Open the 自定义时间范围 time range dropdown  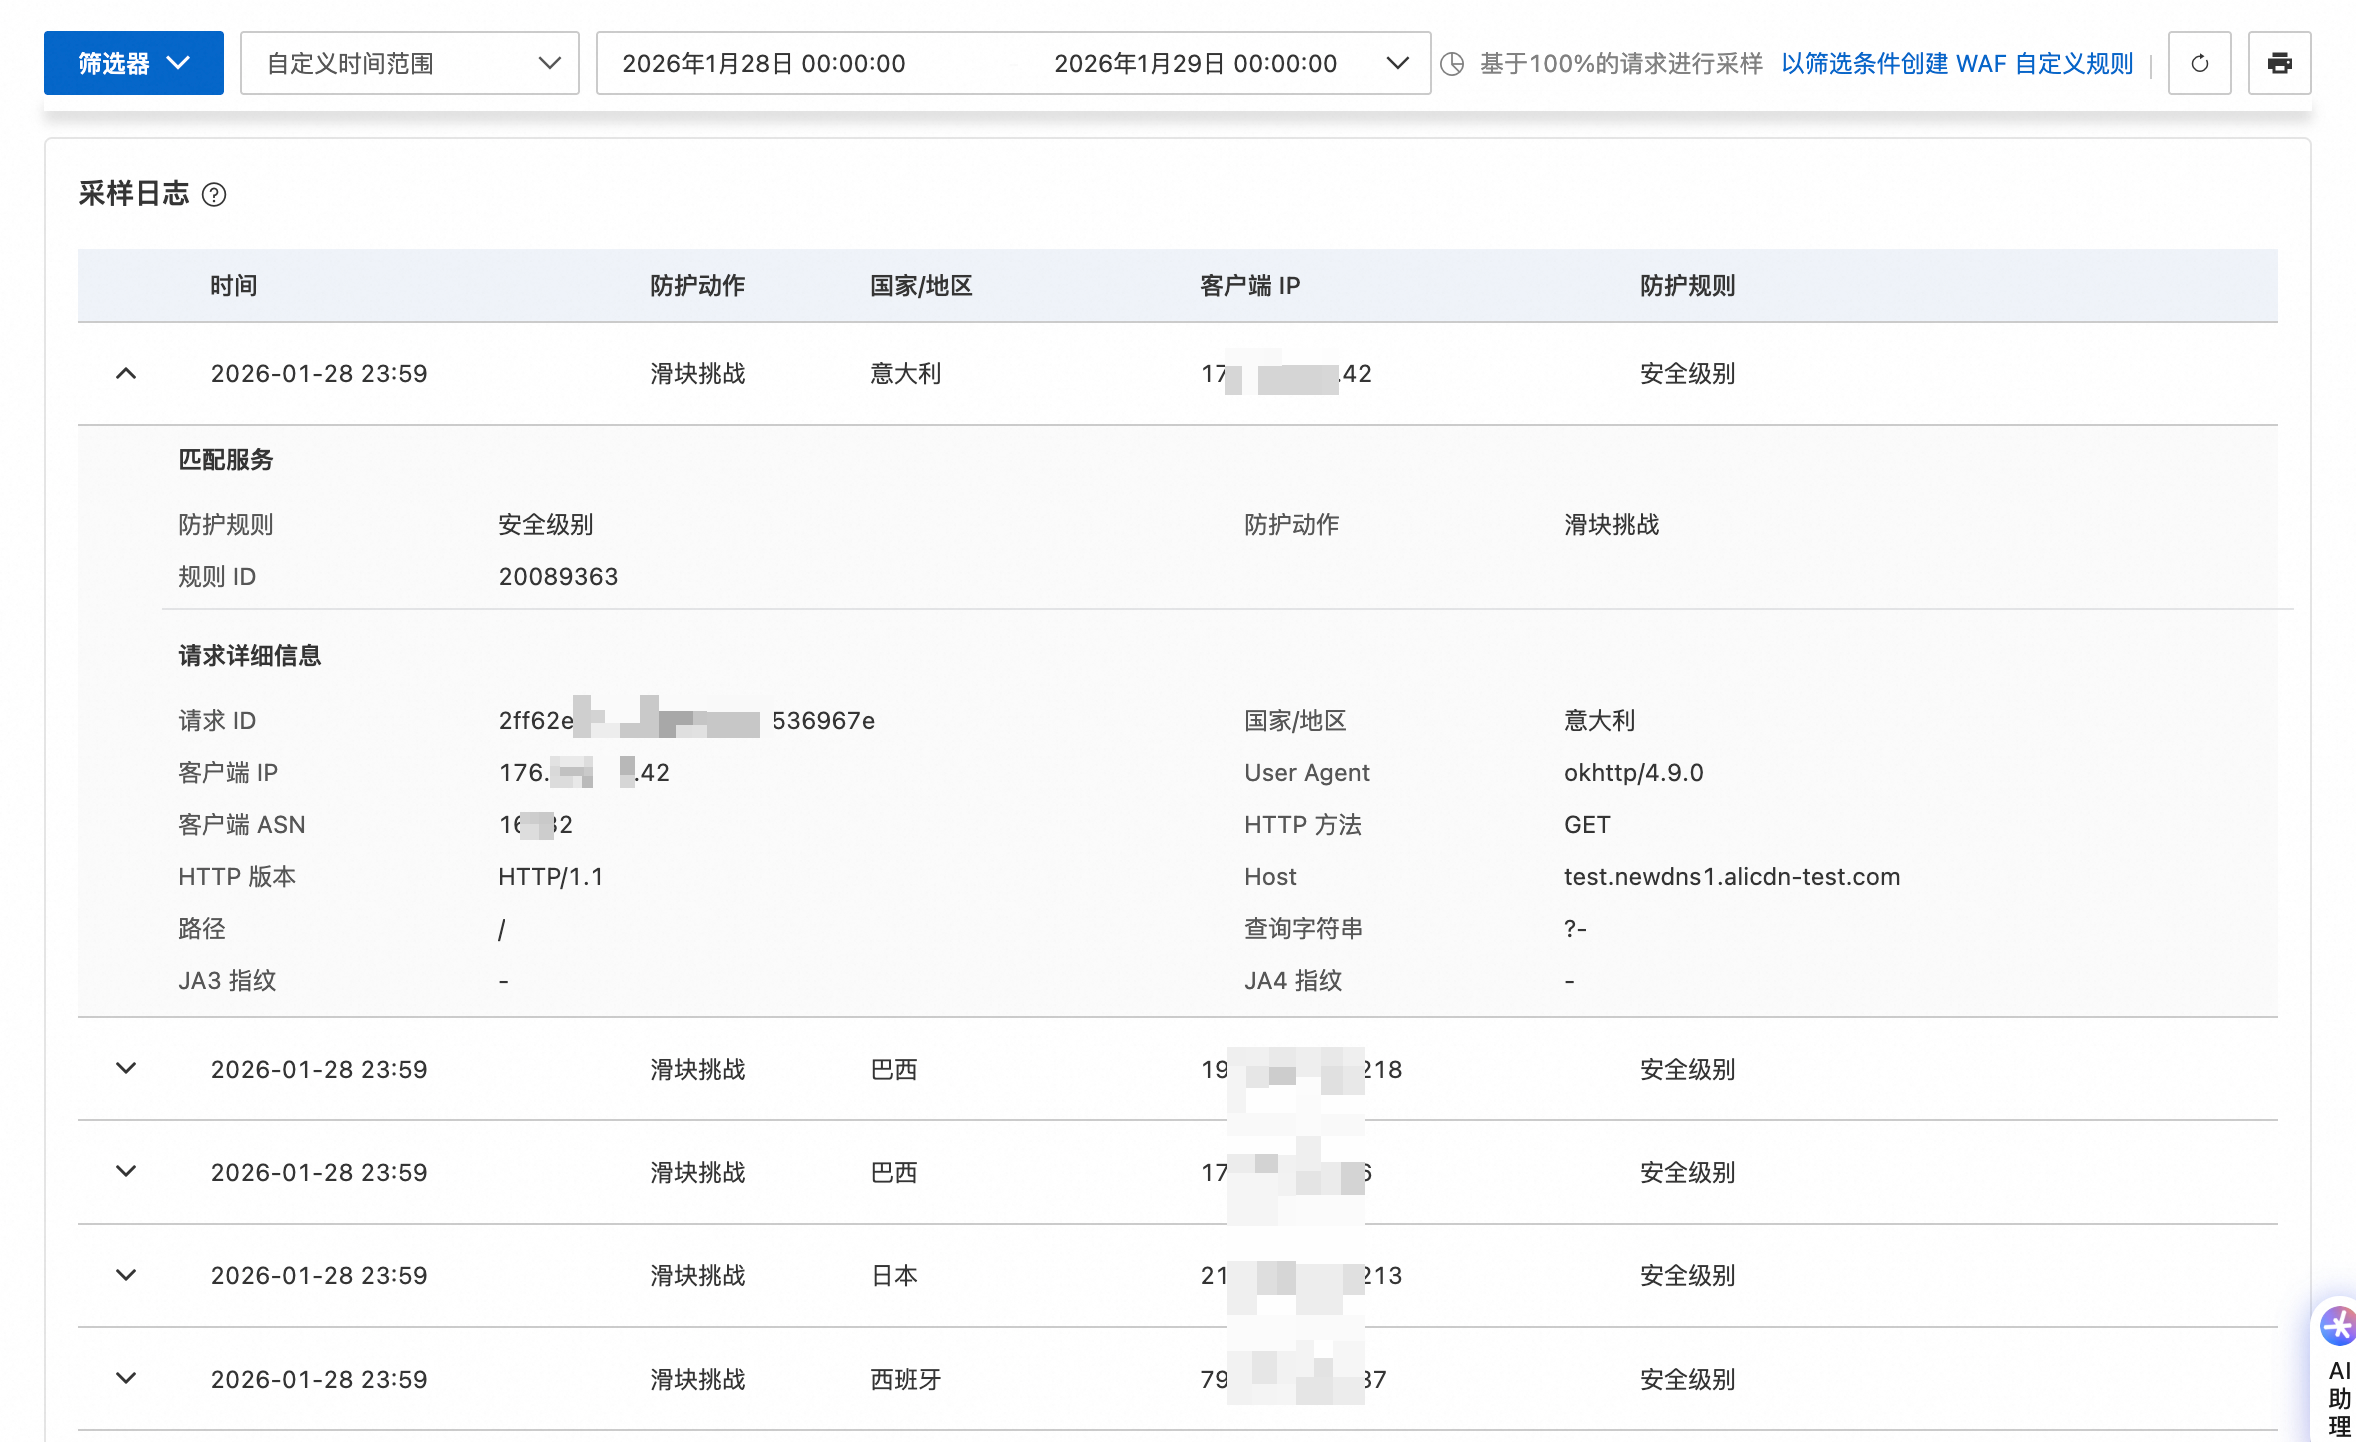click(x=410, y=64)
